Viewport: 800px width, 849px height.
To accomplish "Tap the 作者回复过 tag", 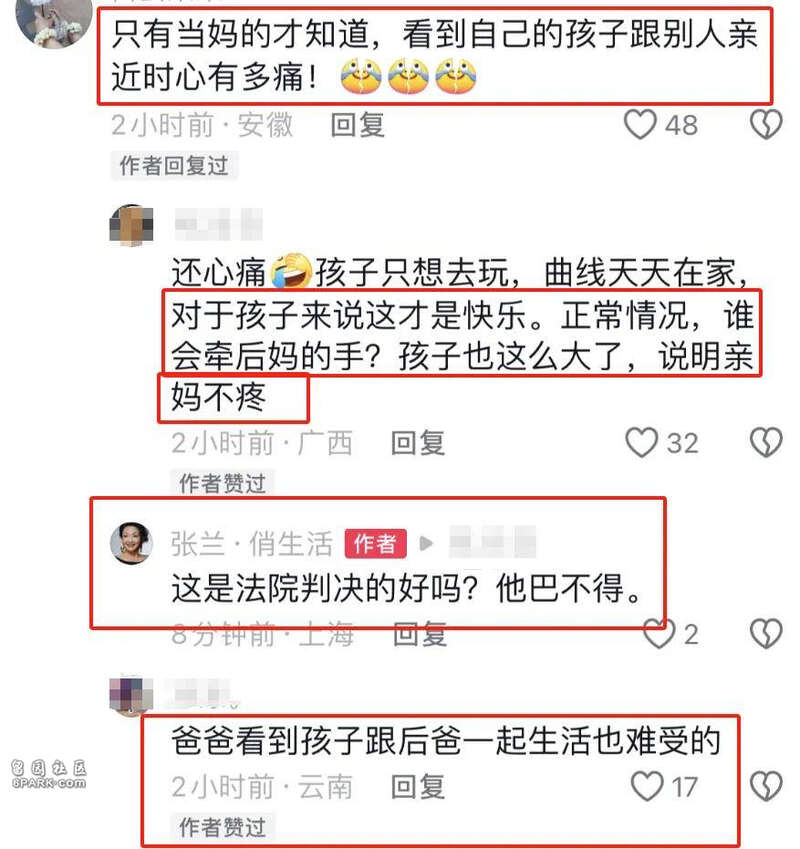I will tap(174, 166).
